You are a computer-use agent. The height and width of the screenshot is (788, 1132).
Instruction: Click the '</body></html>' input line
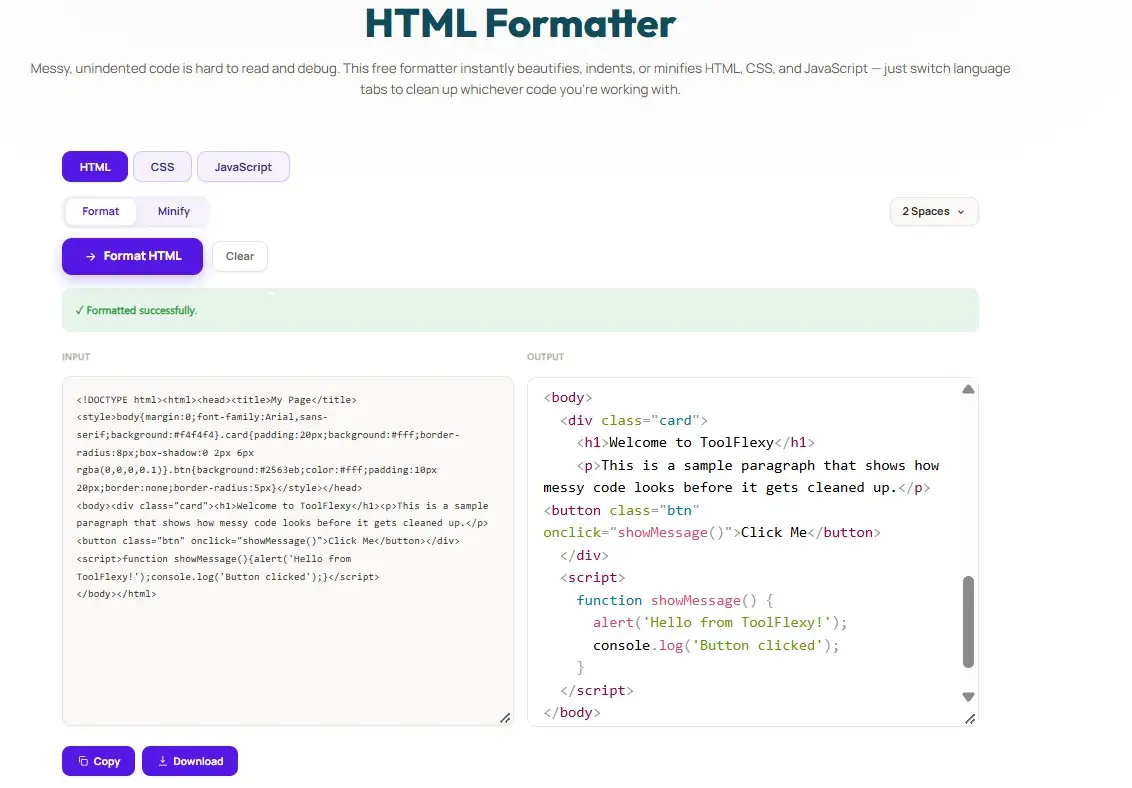click(x=116, y=594)
